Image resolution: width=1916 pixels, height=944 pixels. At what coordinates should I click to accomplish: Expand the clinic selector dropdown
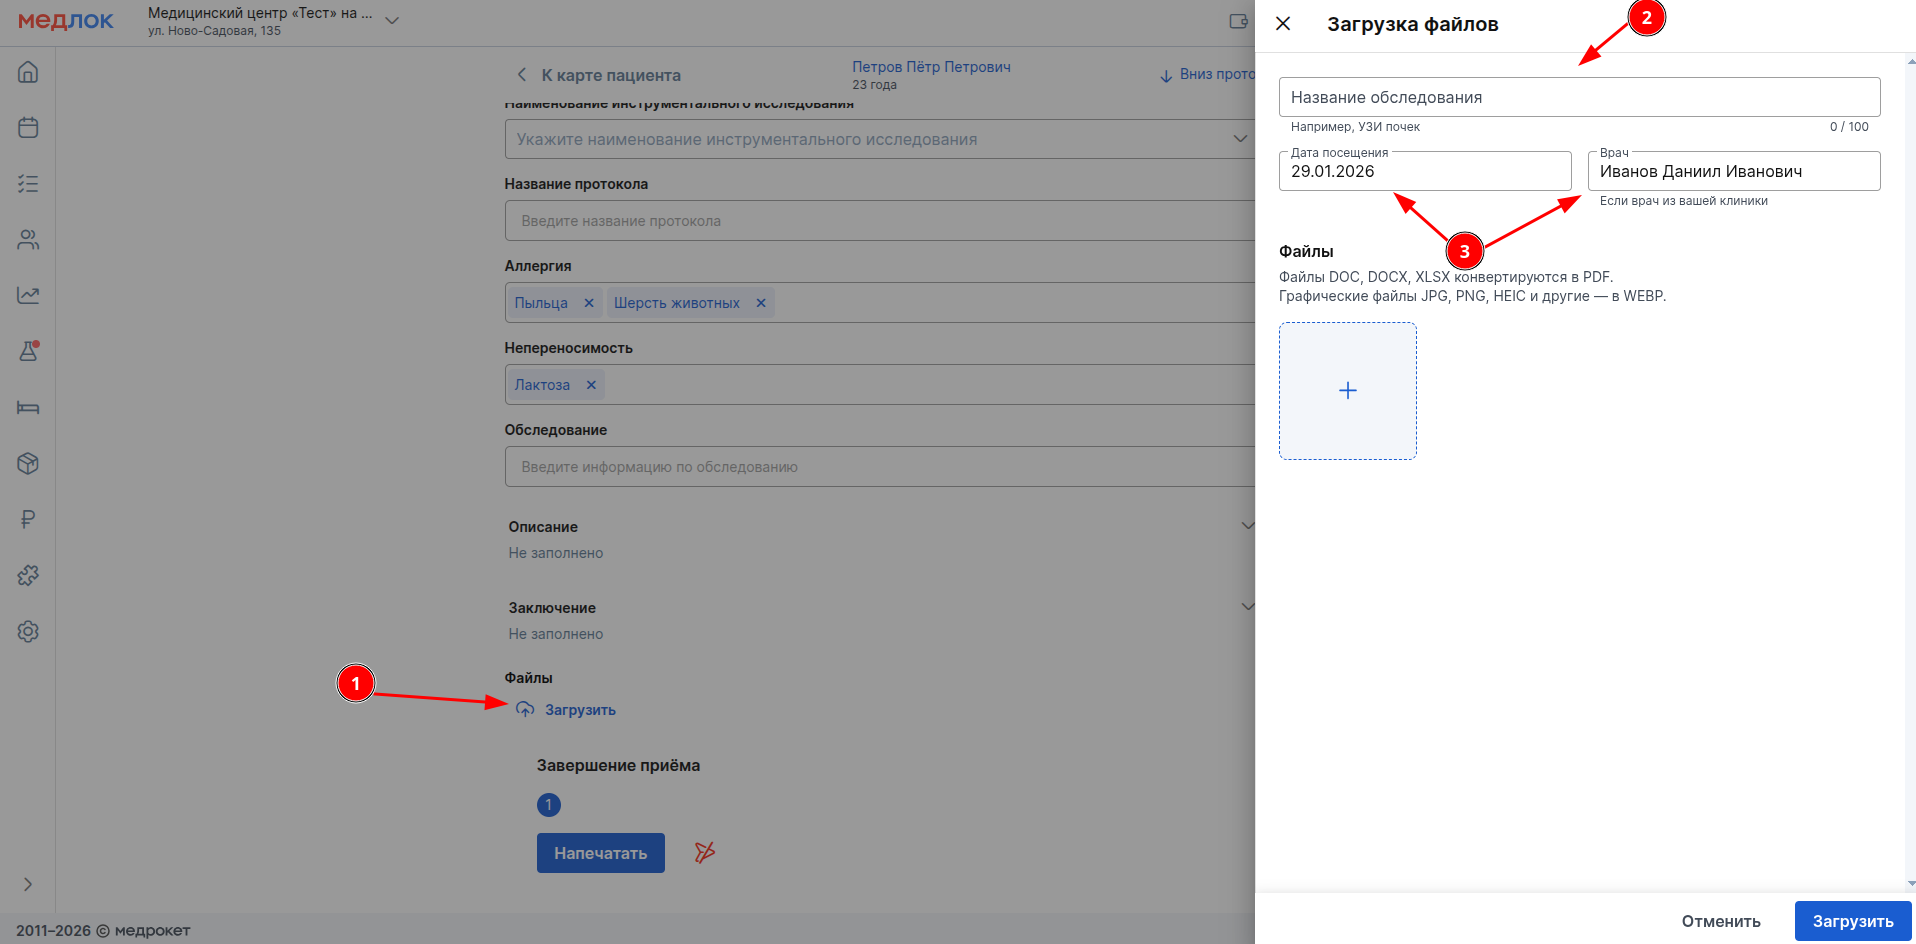tap(392, 21)
